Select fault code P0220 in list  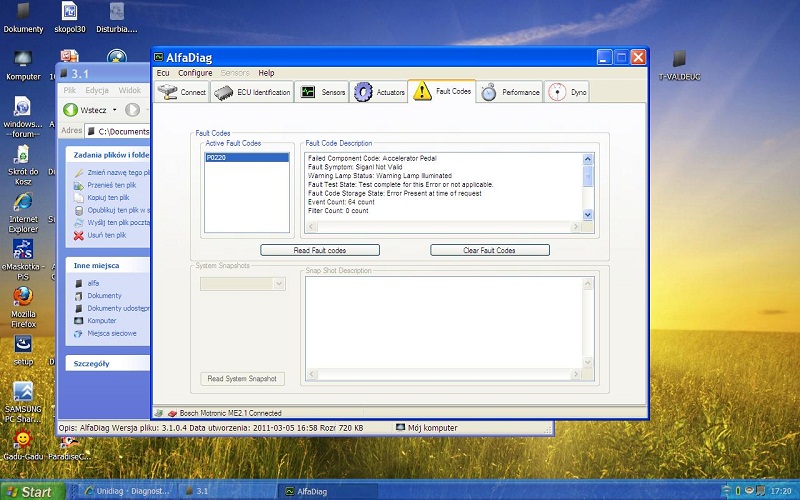point(247,158)
